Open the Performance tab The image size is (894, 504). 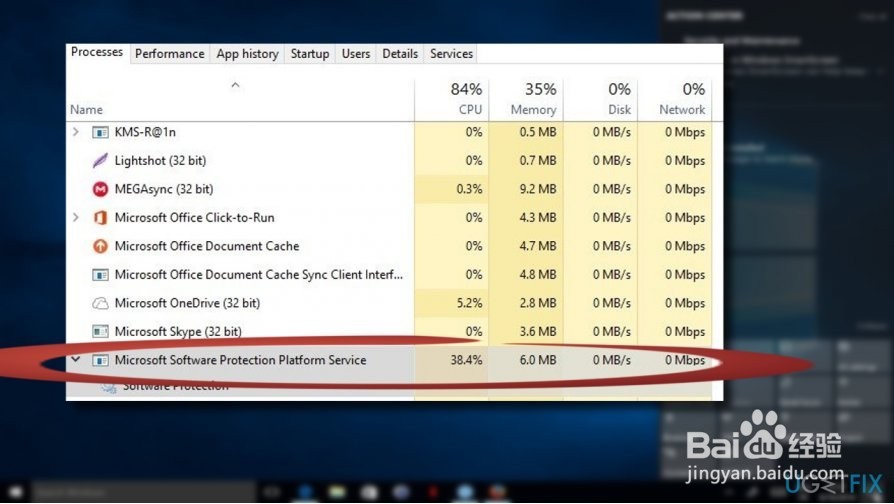point(169,54)
